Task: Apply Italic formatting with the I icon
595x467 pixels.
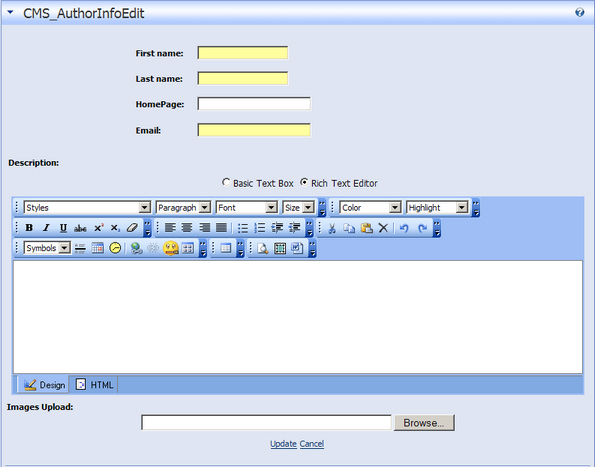Action: (x=46, y=228)
